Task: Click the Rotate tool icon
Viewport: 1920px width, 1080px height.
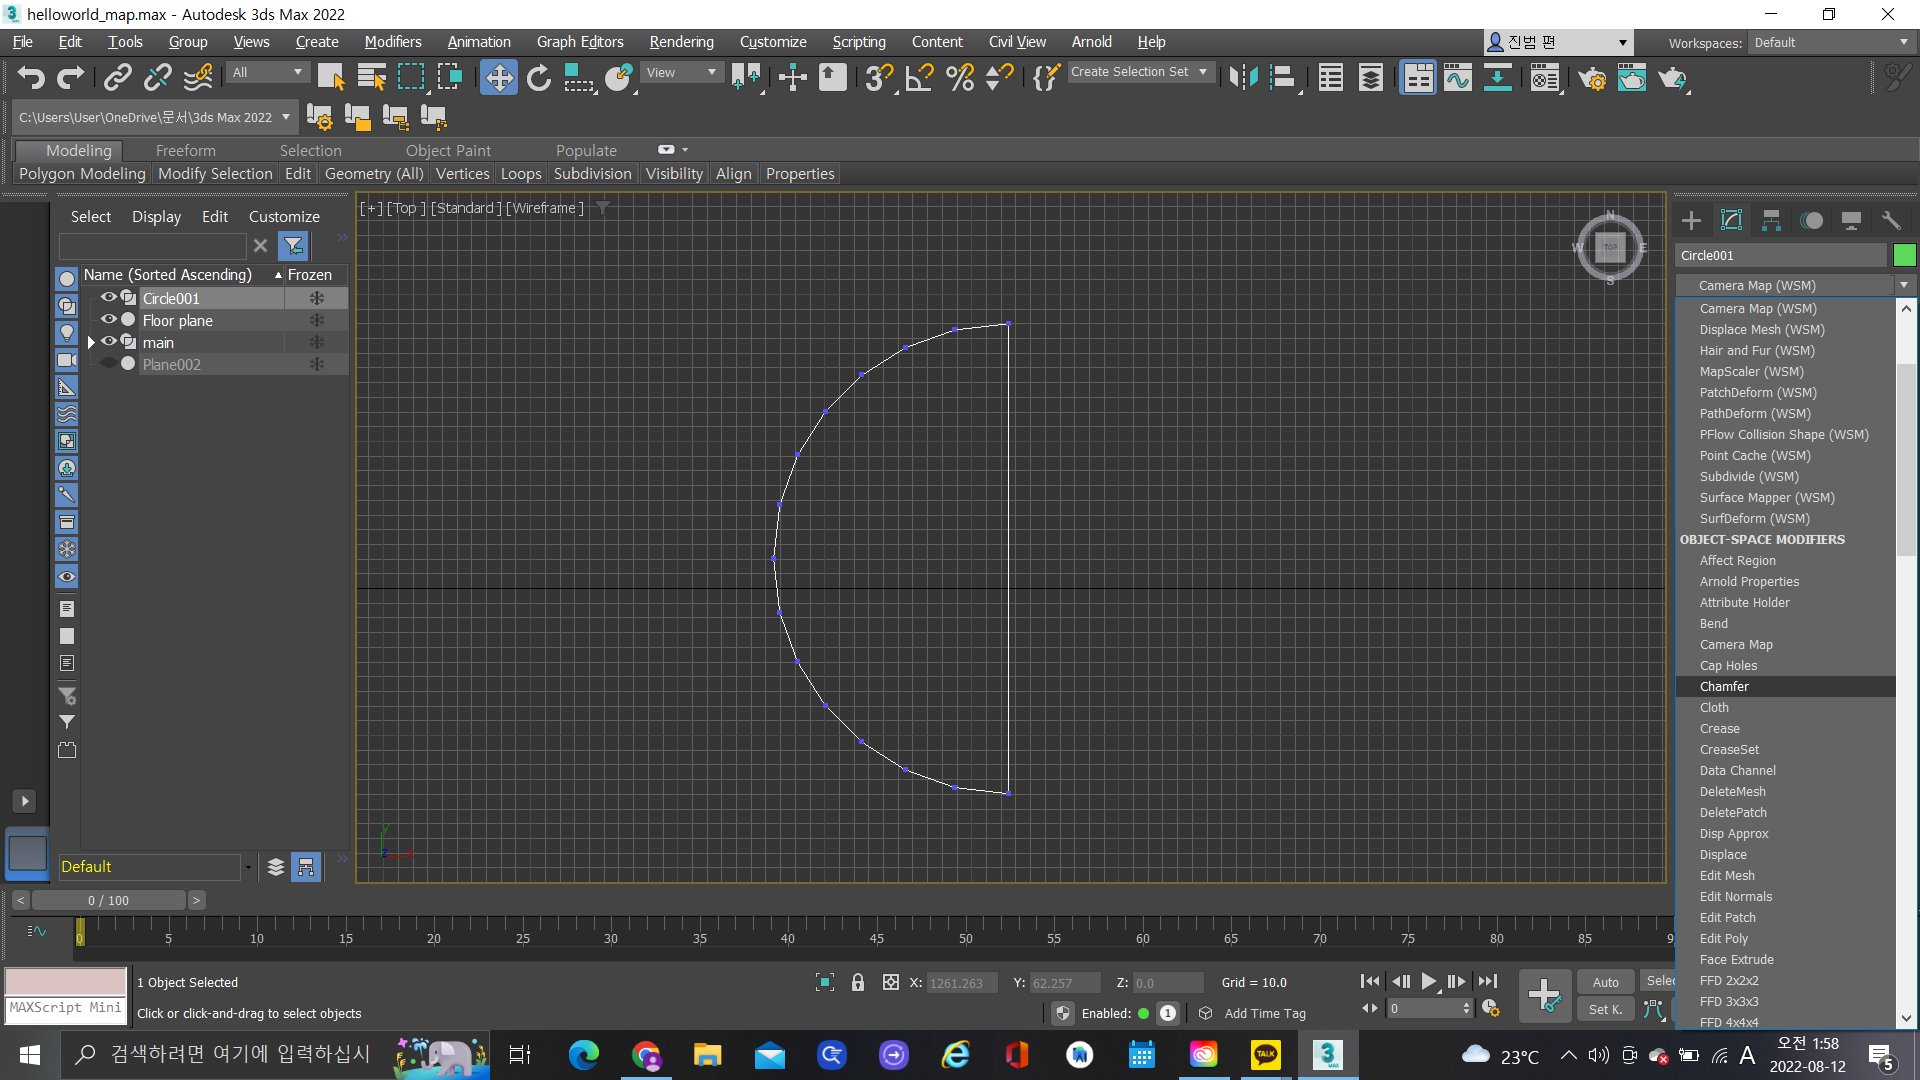Action: click(539, 77)
